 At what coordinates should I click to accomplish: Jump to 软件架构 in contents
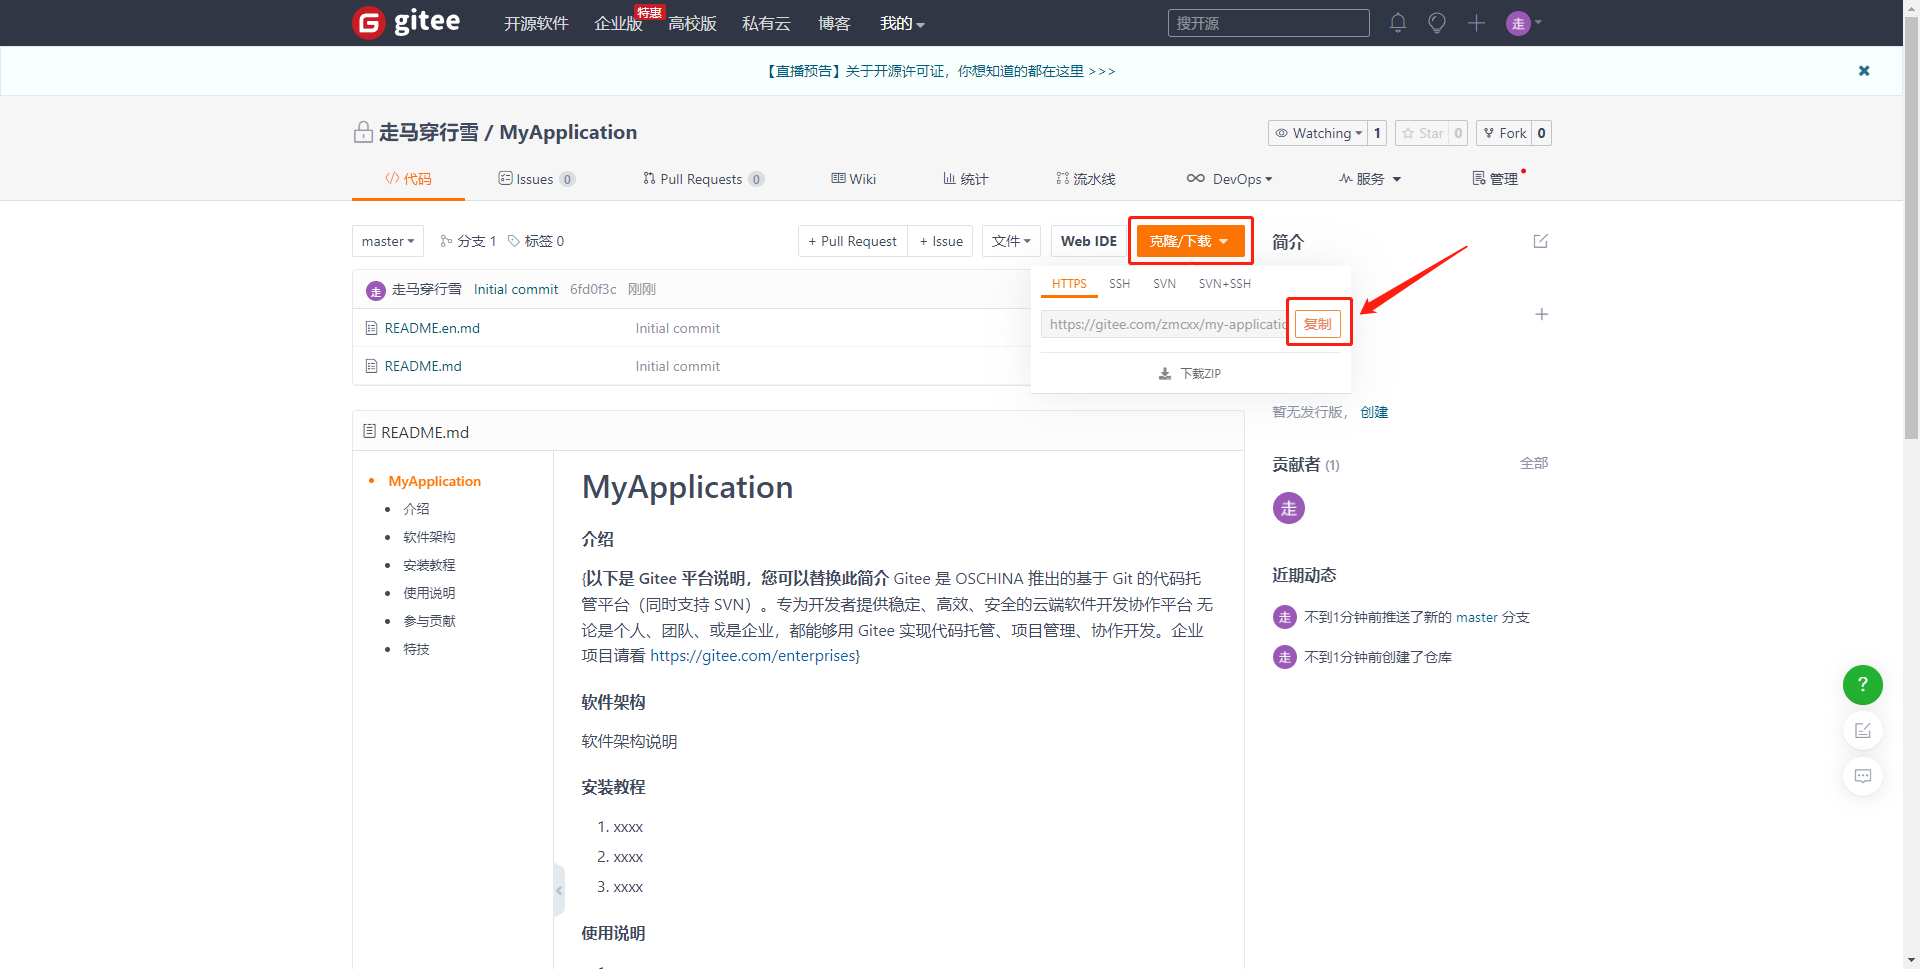tap(429, 537)
